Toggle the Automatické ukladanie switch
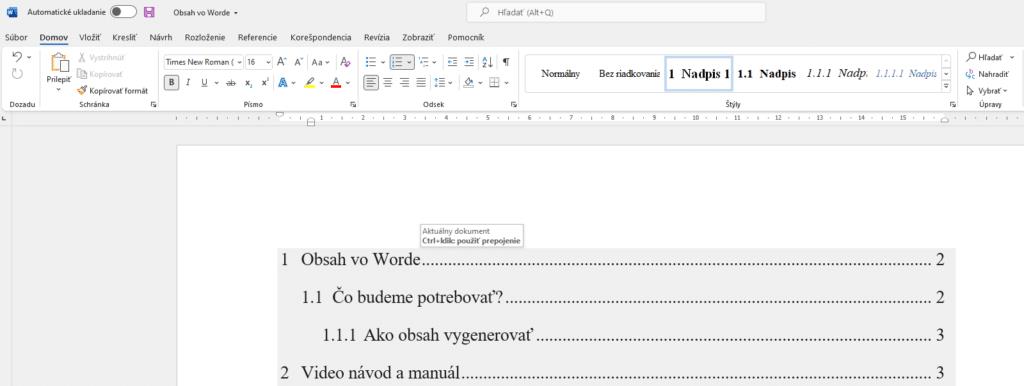1024x386 pixels. 123,12
